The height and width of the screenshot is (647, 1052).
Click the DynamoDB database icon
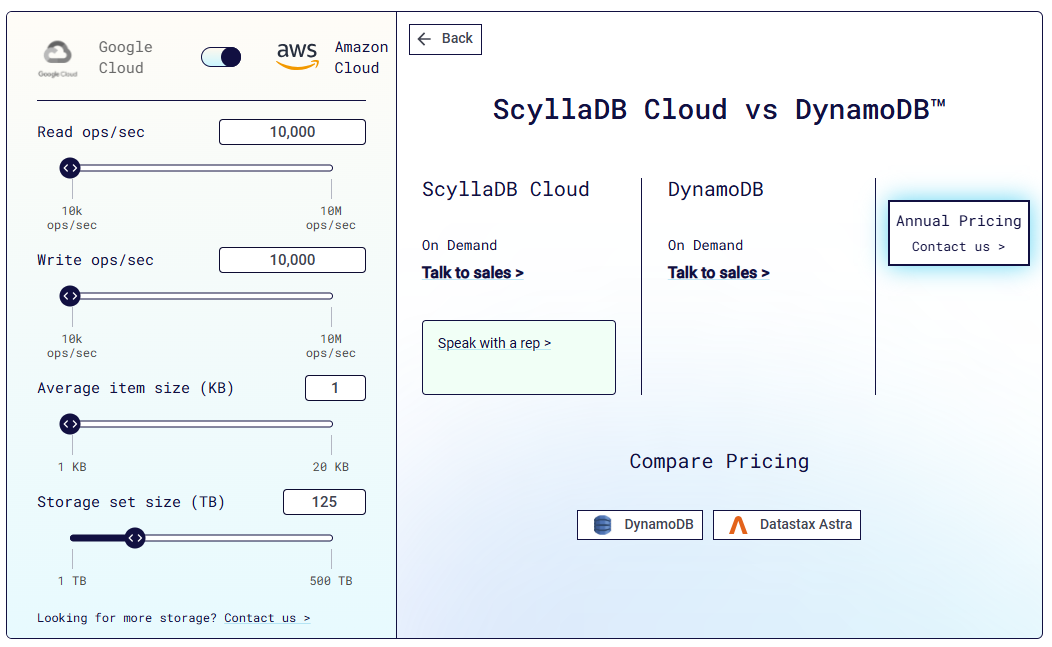point(602,525)
